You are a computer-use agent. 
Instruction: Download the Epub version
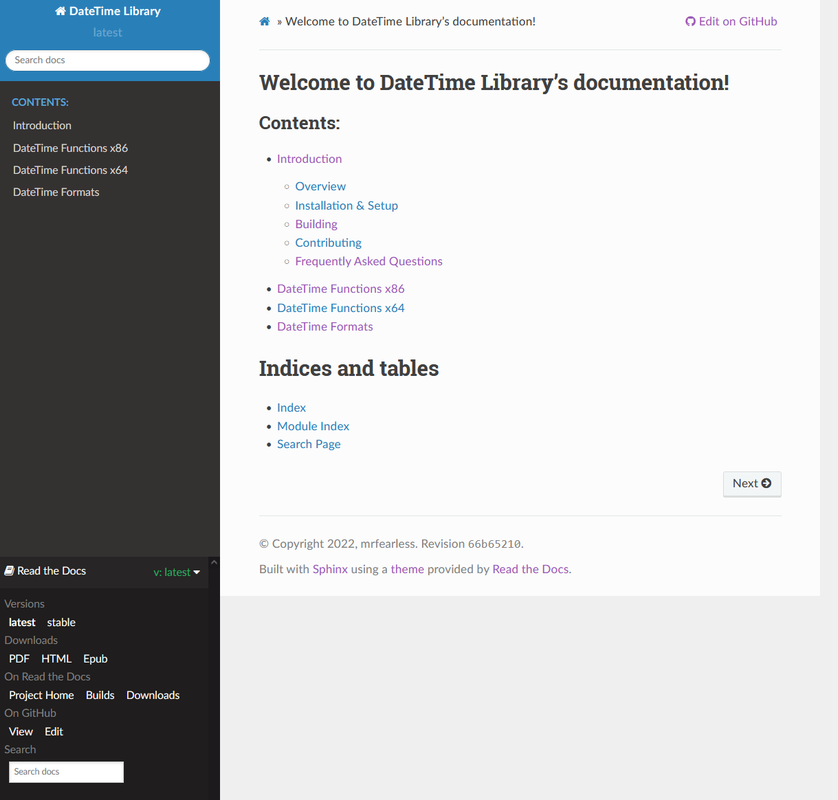pyautogui.click(x=95, y=659)
